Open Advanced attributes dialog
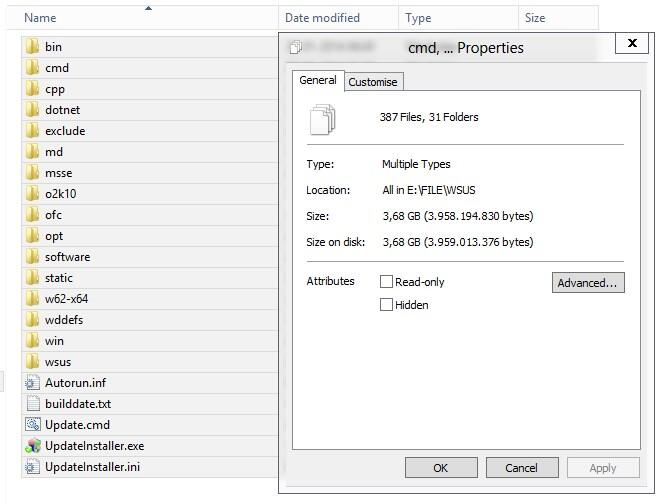This screenshot has height=503, width=665. (x=588, y=283)
